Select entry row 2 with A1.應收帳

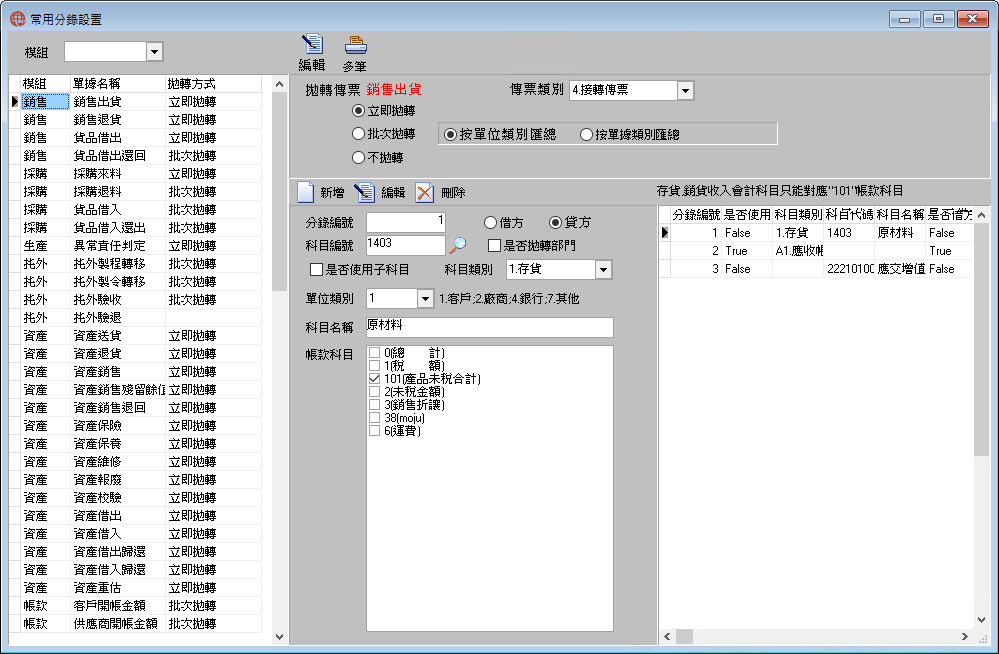816,251
